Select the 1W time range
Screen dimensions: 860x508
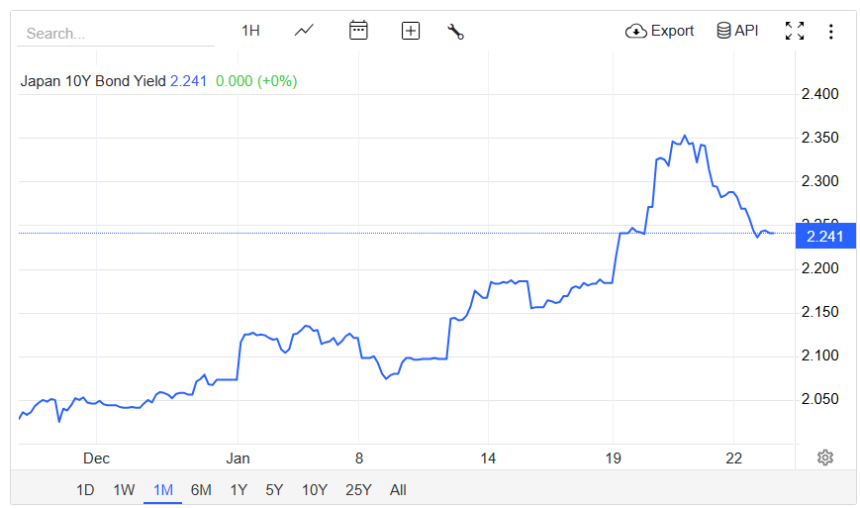[x=124, y=490]
